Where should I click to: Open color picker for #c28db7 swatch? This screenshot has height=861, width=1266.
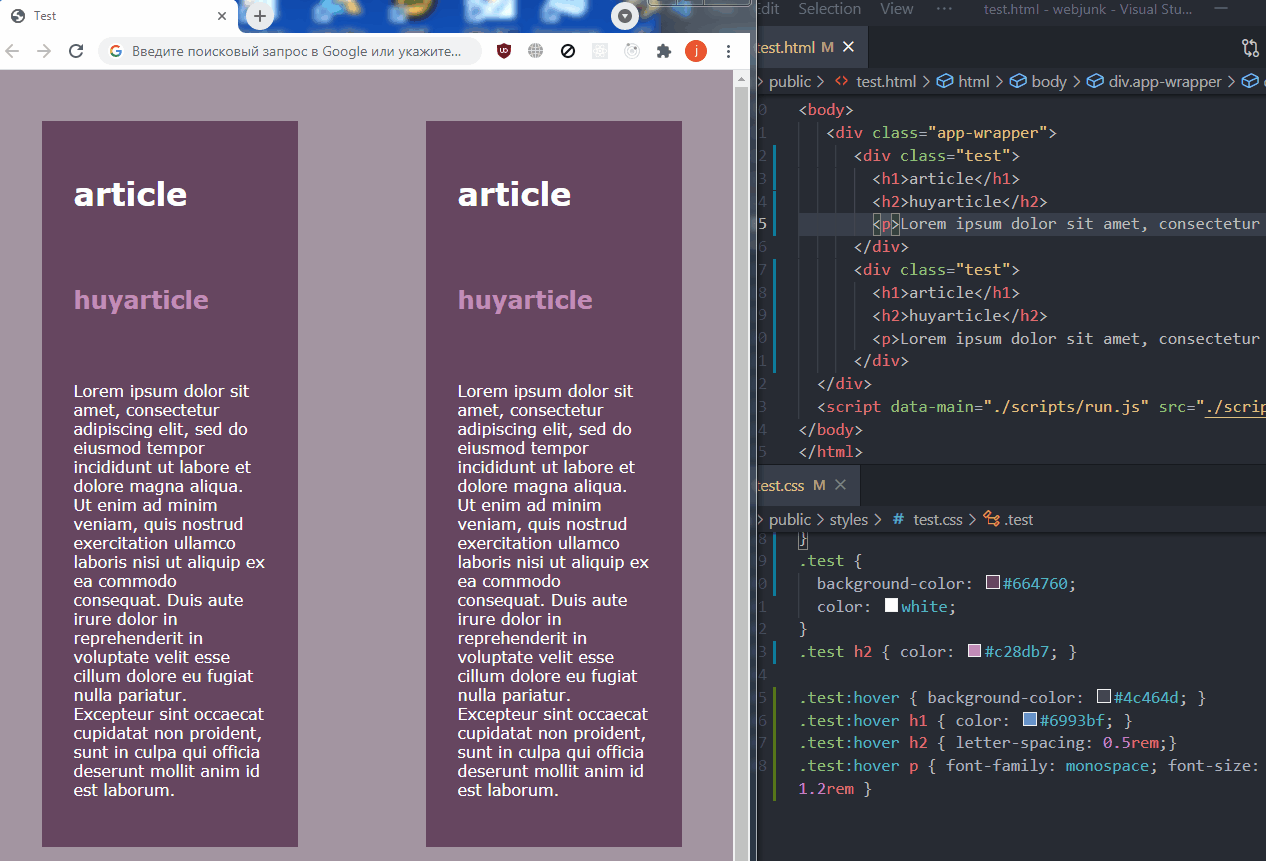pos(975,652)
